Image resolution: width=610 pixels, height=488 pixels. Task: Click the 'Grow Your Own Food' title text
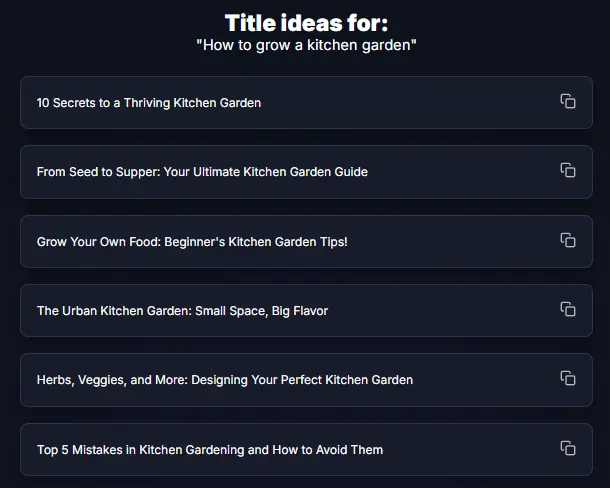(192, 242)
